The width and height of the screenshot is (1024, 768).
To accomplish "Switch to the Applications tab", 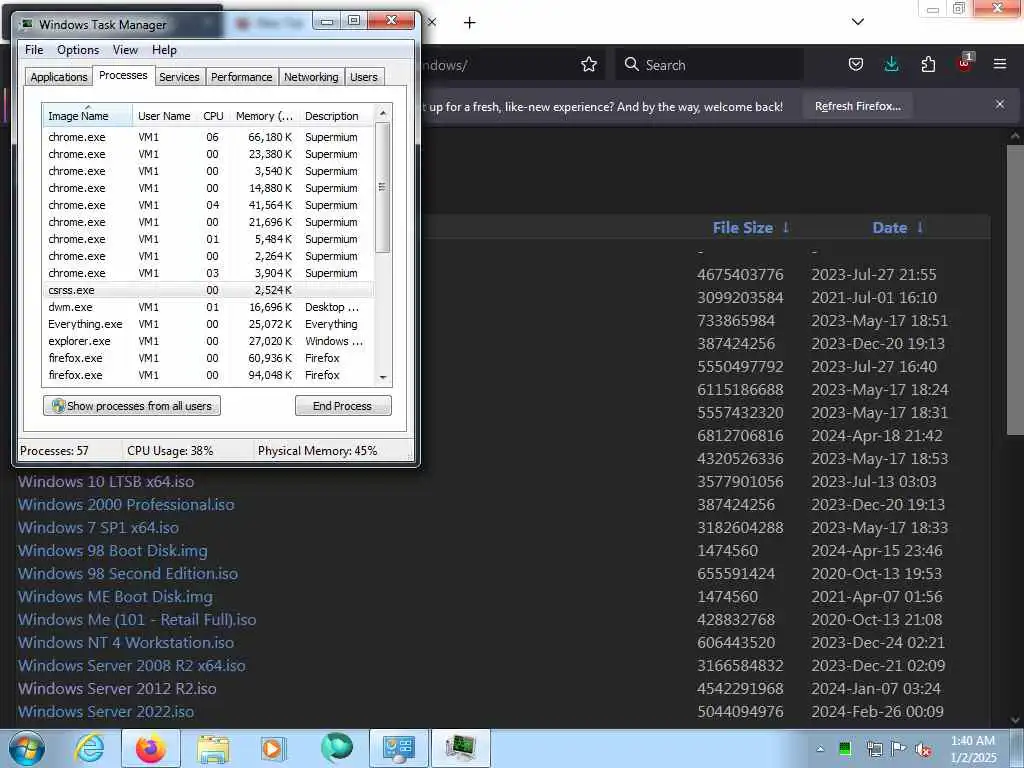I will pyautogui.click(x=59, y=77).
